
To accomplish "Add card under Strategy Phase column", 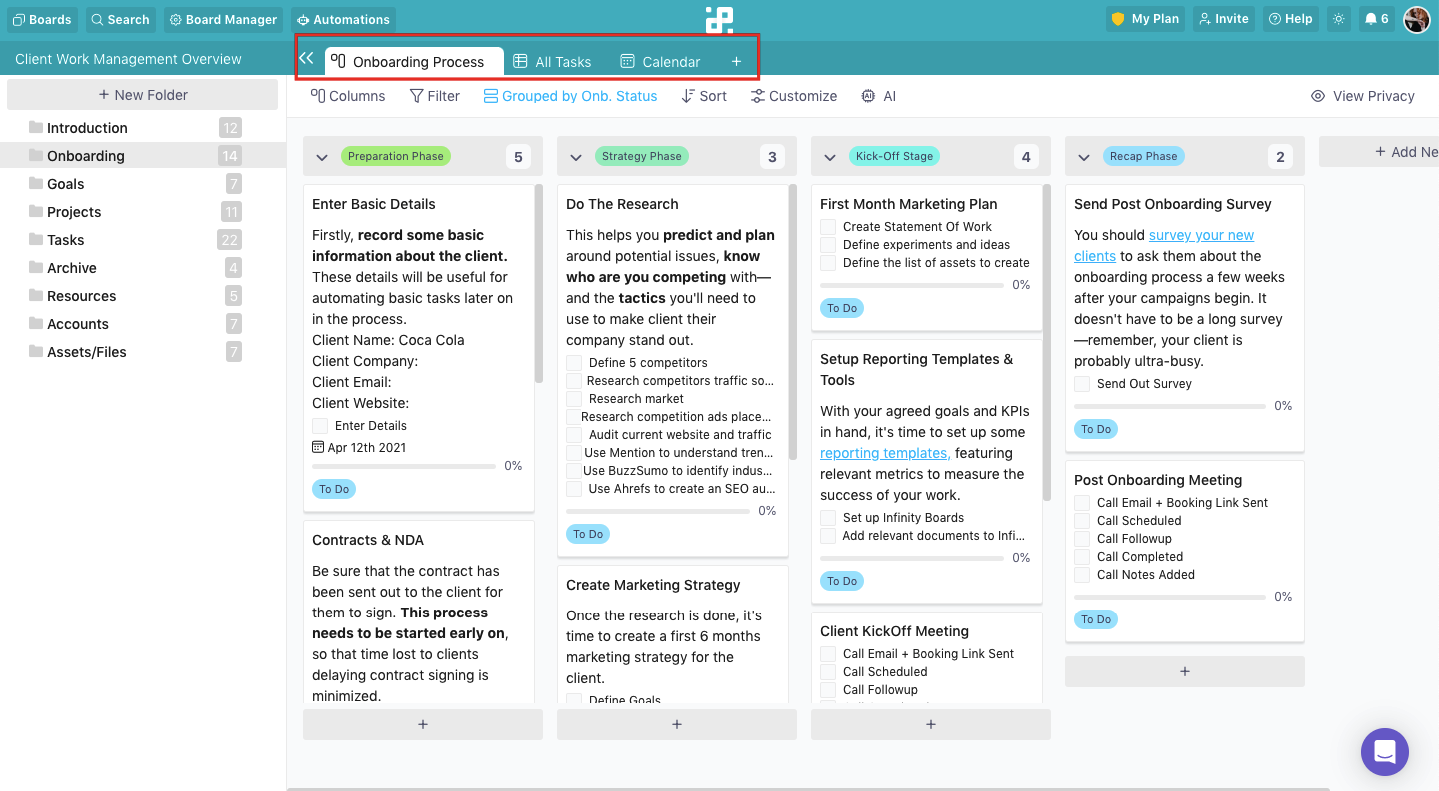I will tap(677, 724).
